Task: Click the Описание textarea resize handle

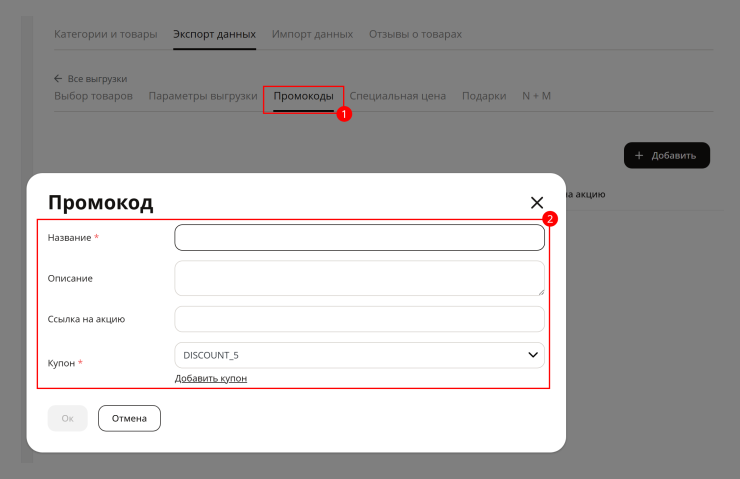Action: [x=541, y=292]
